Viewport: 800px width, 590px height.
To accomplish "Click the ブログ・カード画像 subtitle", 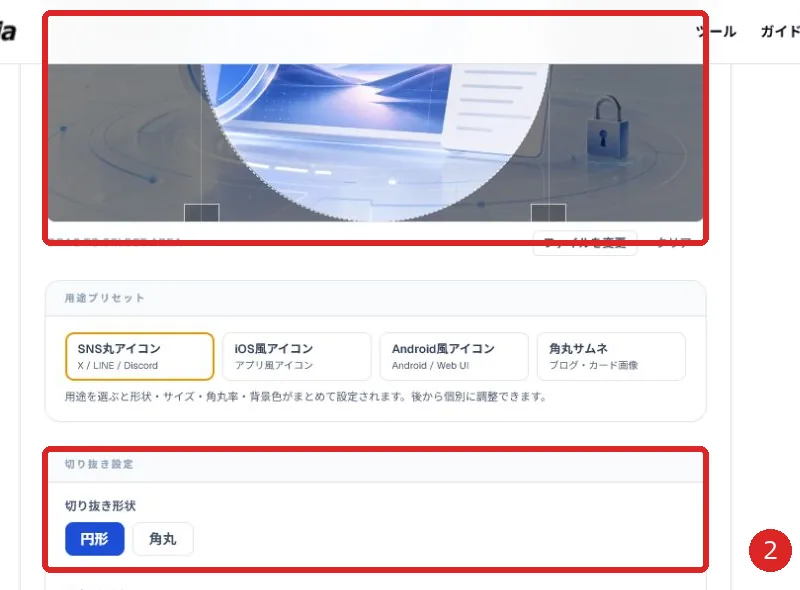I will [x=593, y=365].
